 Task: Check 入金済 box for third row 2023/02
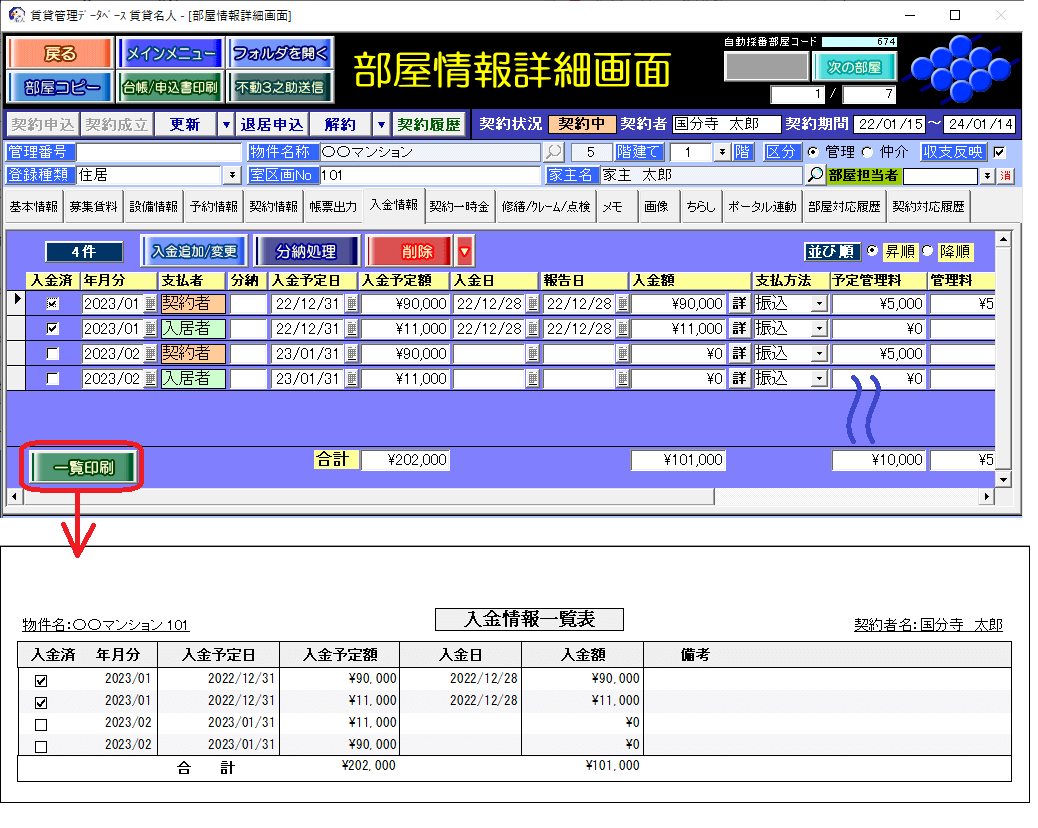pos(53,354)
